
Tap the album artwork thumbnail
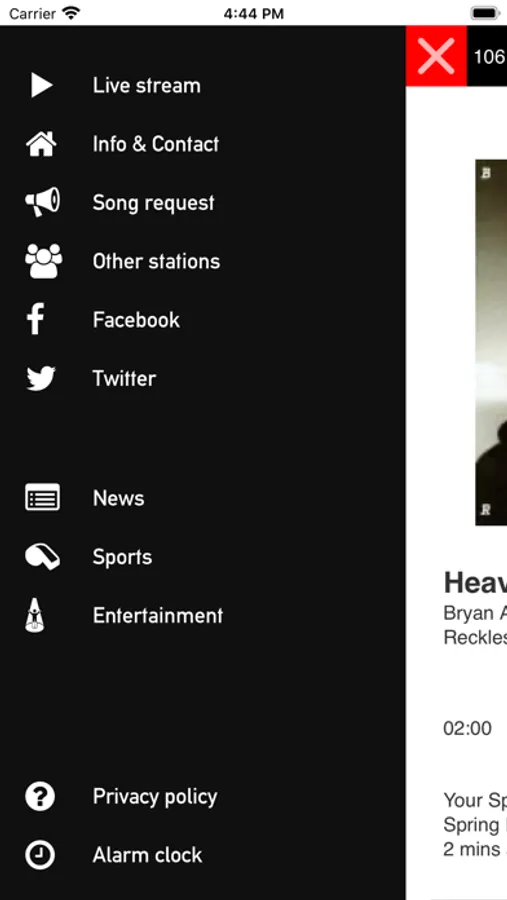pyautogui.click(x=491, y=343)
